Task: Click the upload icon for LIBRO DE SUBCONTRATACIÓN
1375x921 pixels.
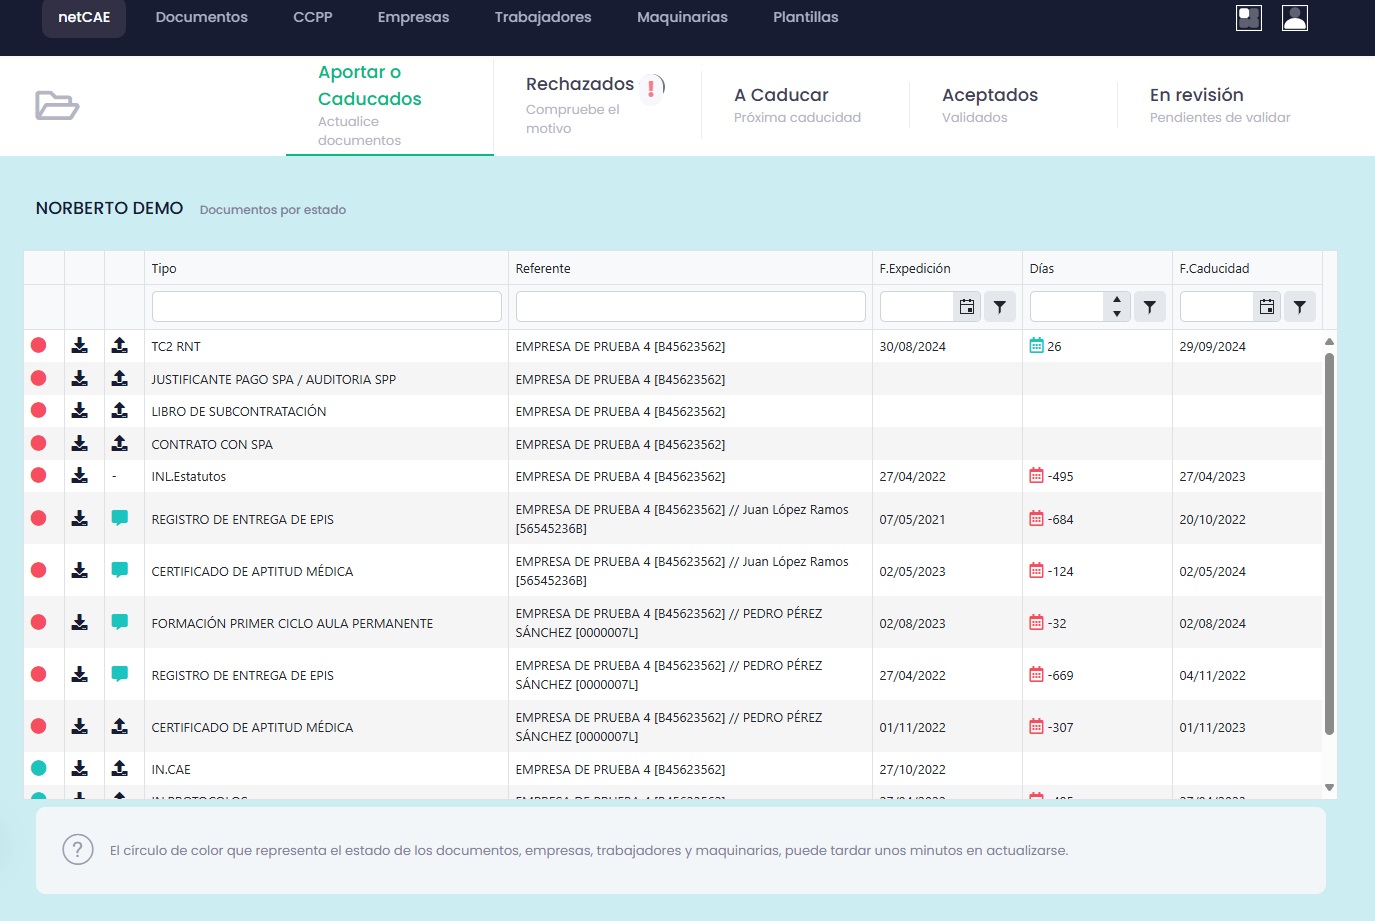Action: 120,411
